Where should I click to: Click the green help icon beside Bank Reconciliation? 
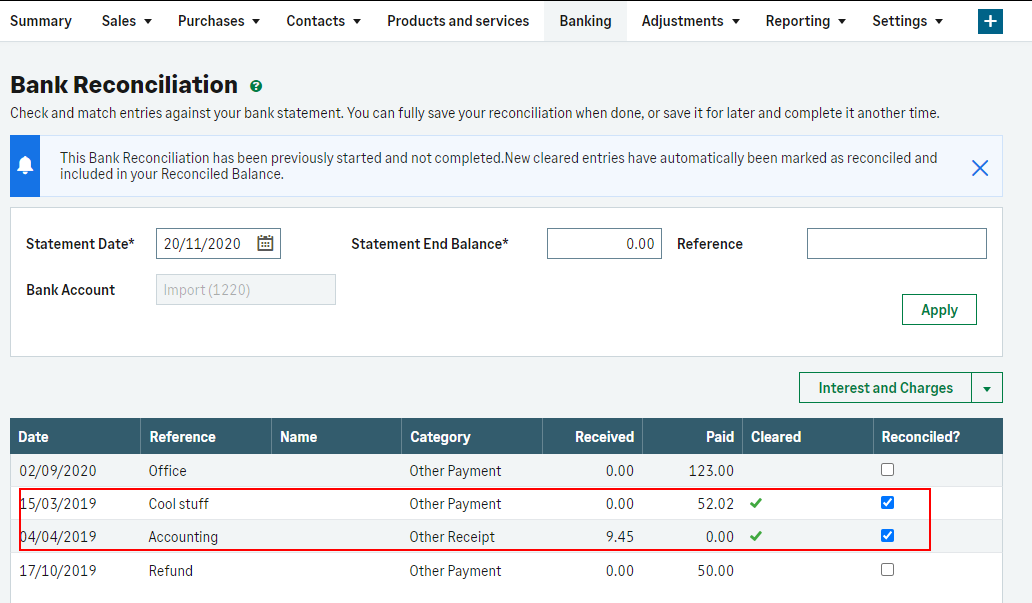tap(256, 87)
